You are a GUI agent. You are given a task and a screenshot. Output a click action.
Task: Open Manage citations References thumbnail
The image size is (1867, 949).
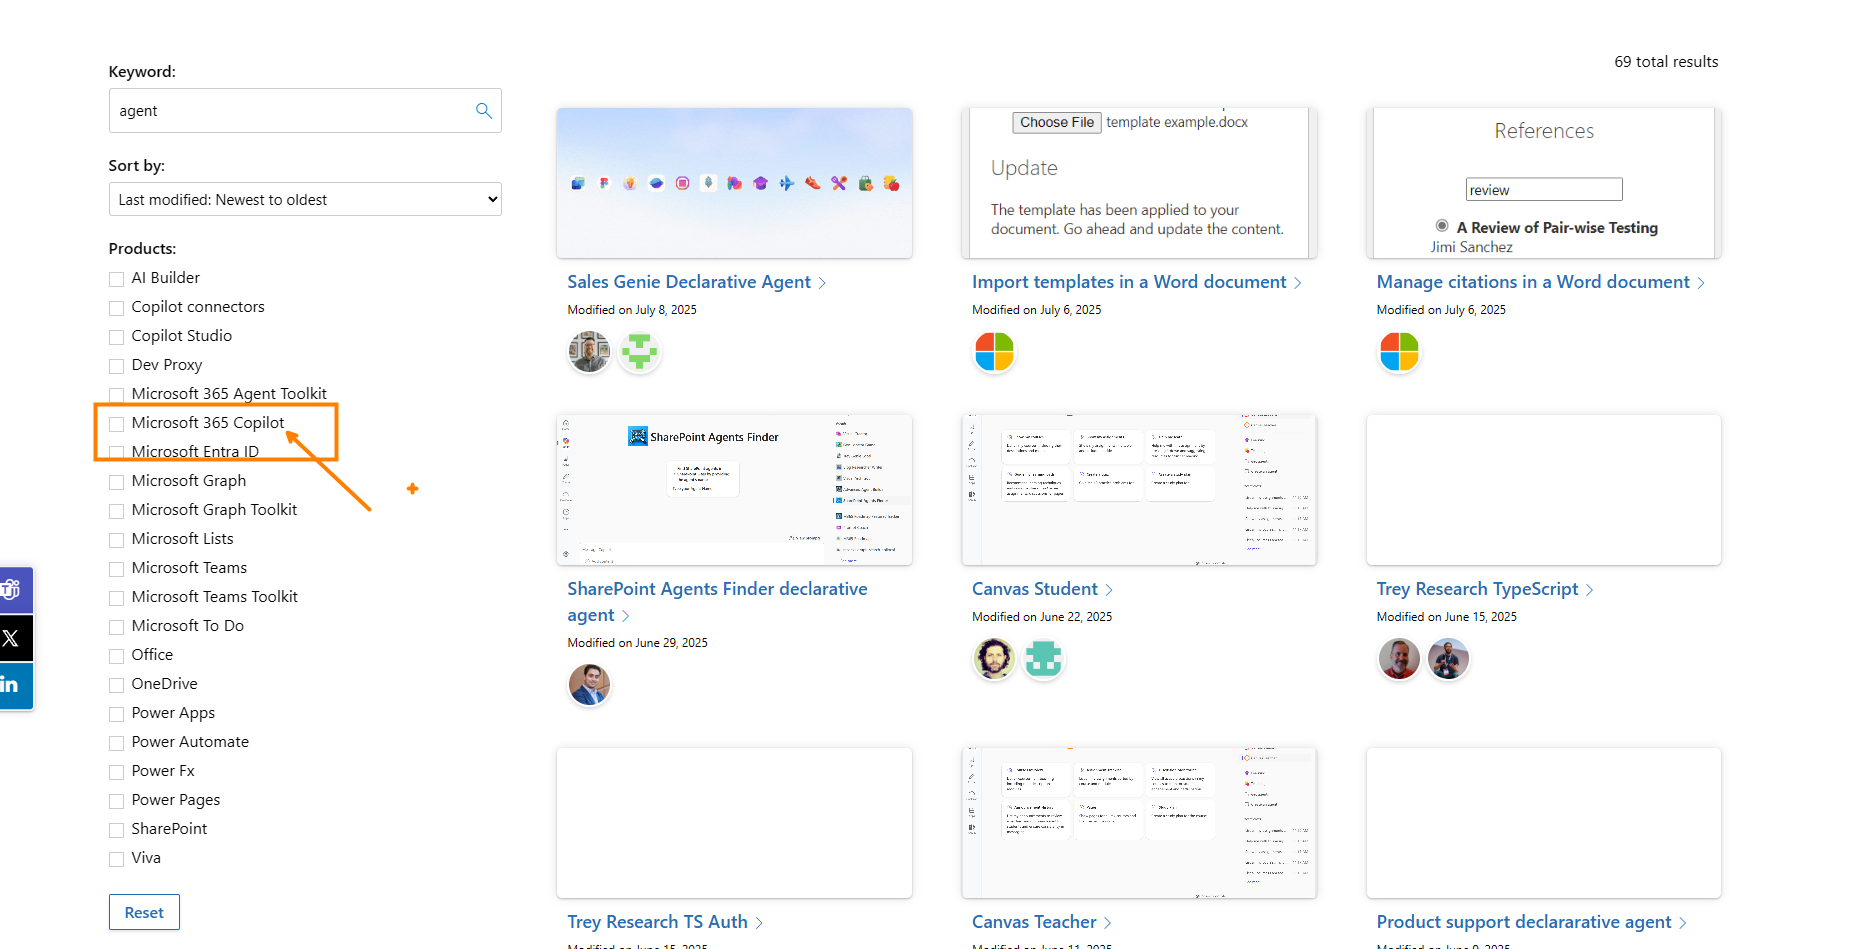pyautogui.click(x=1544, y=183)
